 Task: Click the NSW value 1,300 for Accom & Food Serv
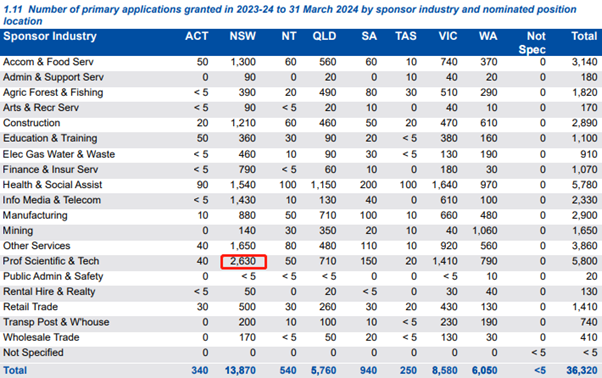(x=243, y=62)
